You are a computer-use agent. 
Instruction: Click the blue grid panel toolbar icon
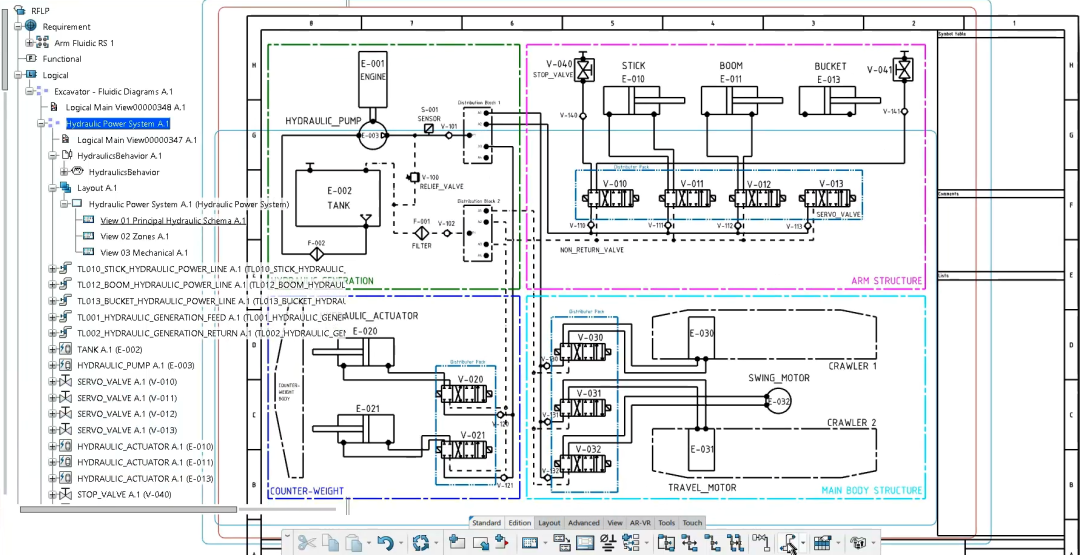(530, 543)
